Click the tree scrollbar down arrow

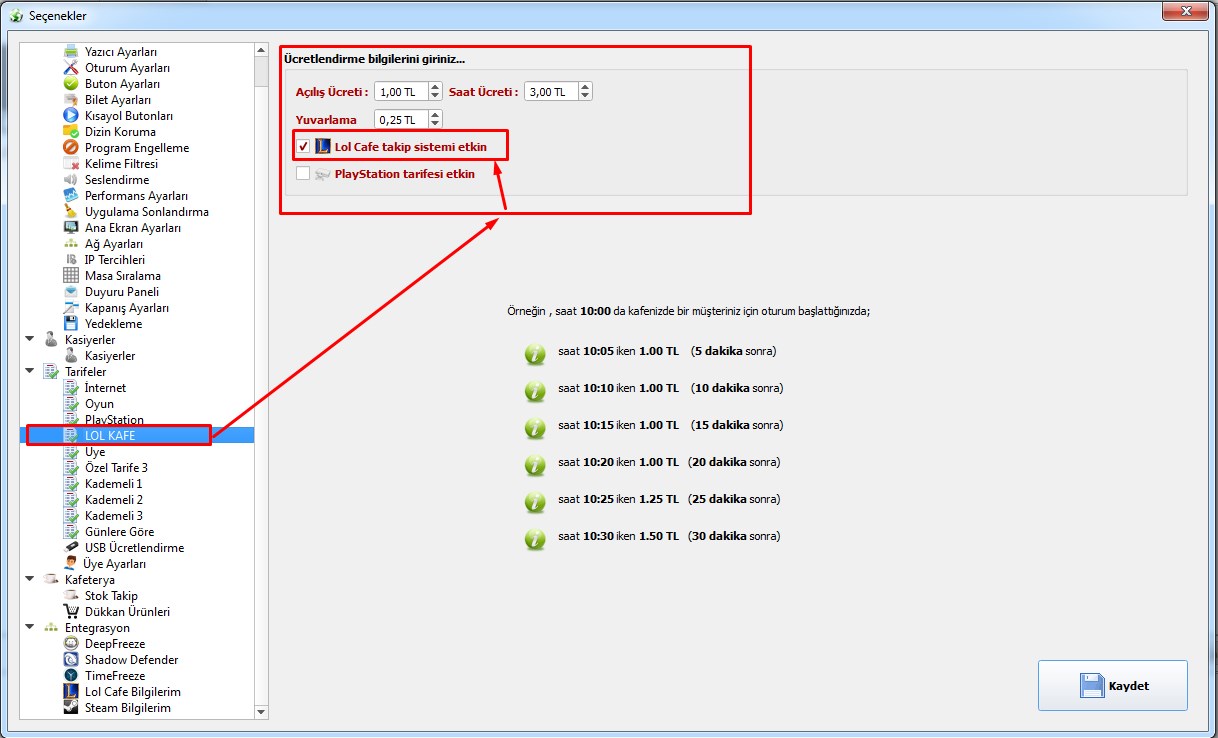pyautogui.click(x=262, y=712)
